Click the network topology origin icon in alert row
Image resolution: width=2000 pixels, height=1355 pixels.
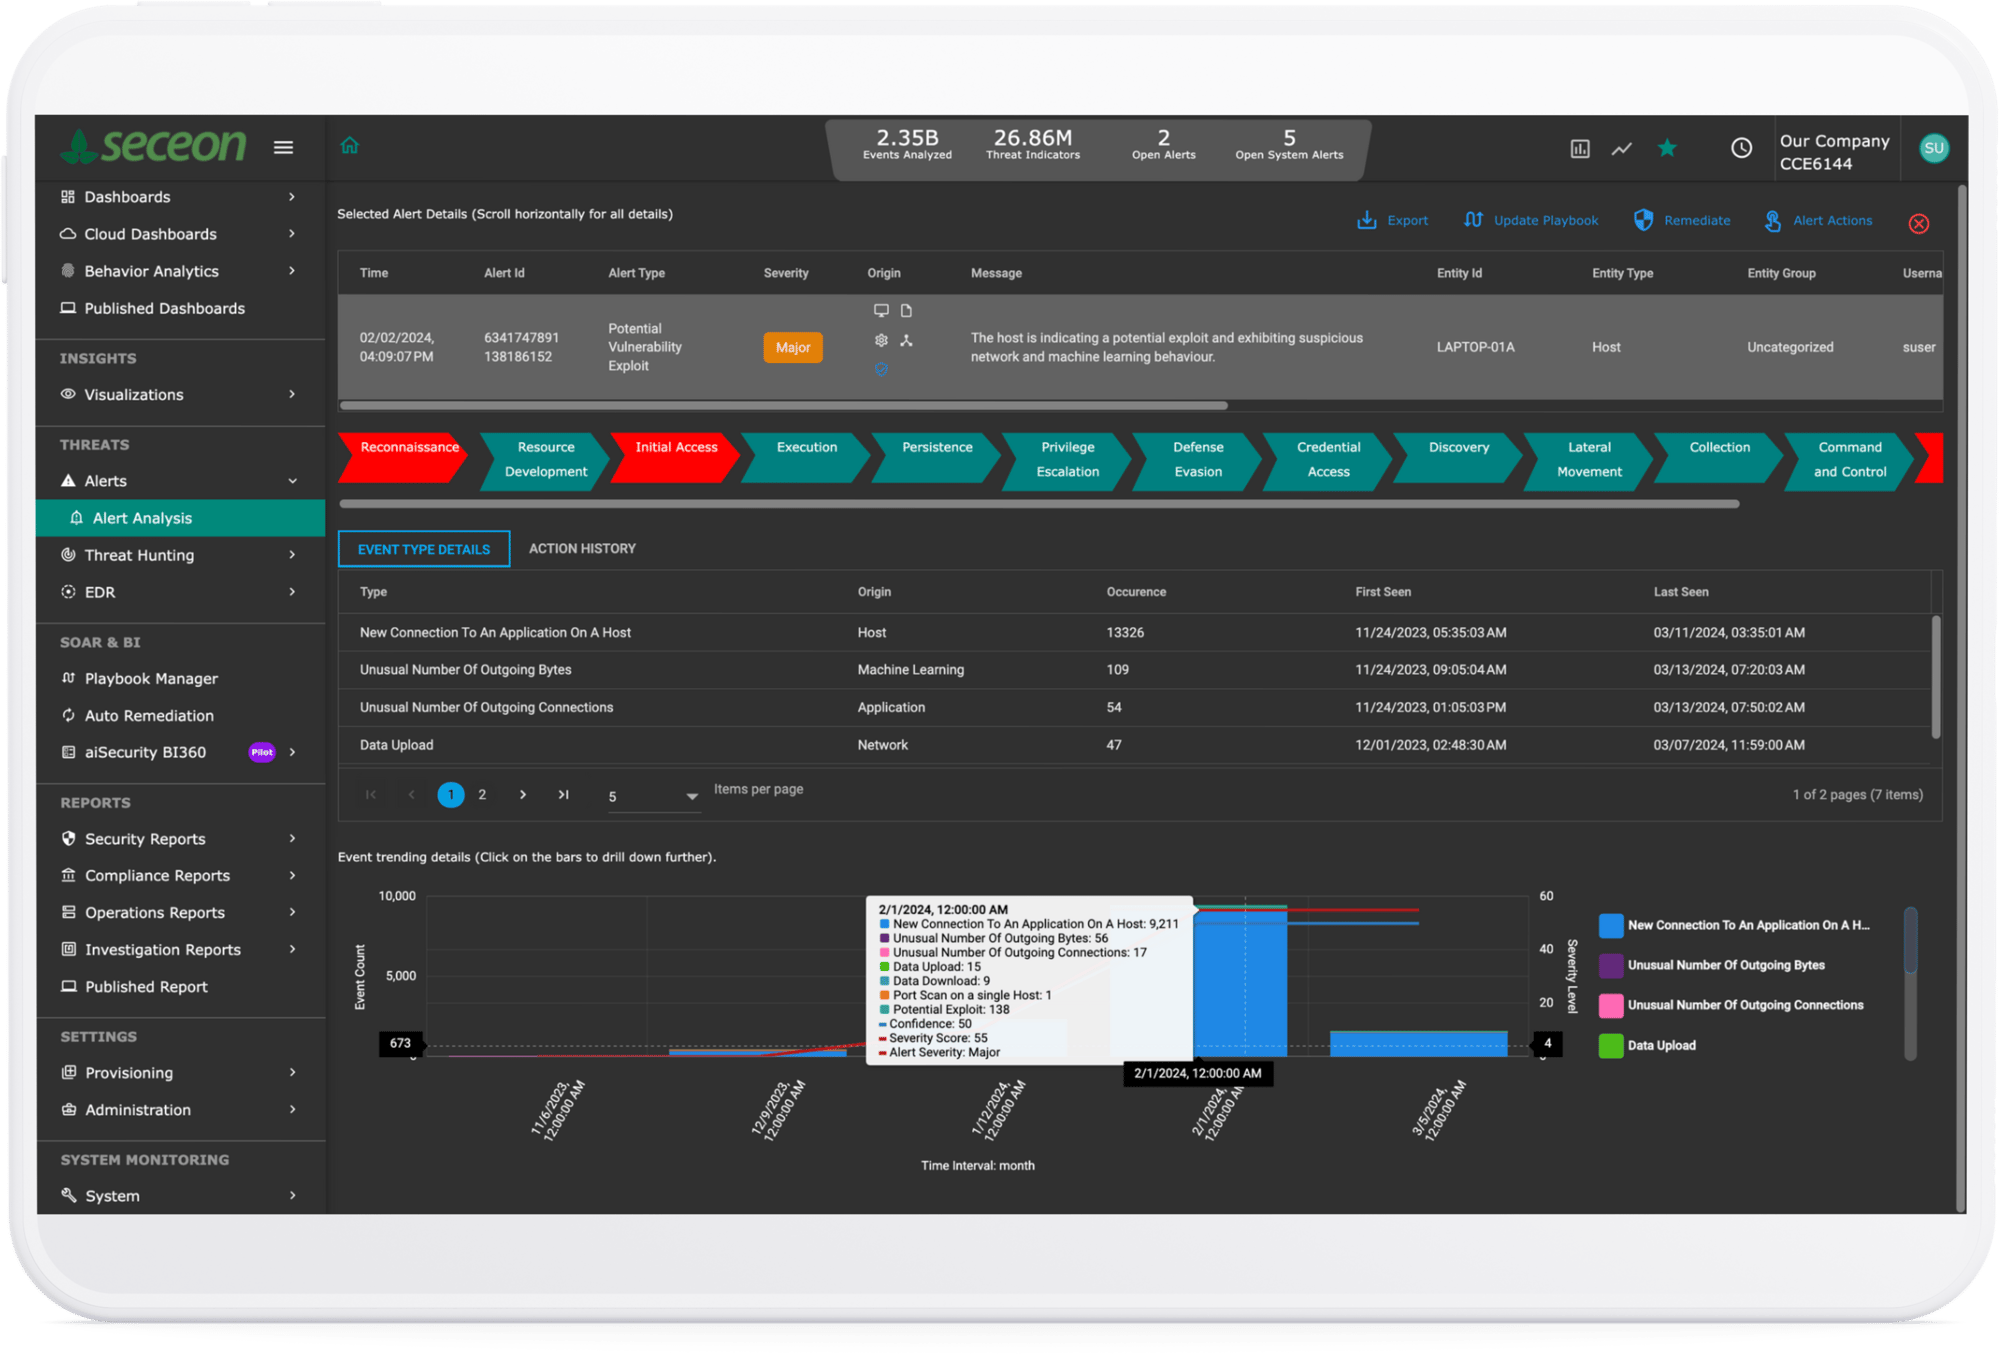click(x=906, y=340)
